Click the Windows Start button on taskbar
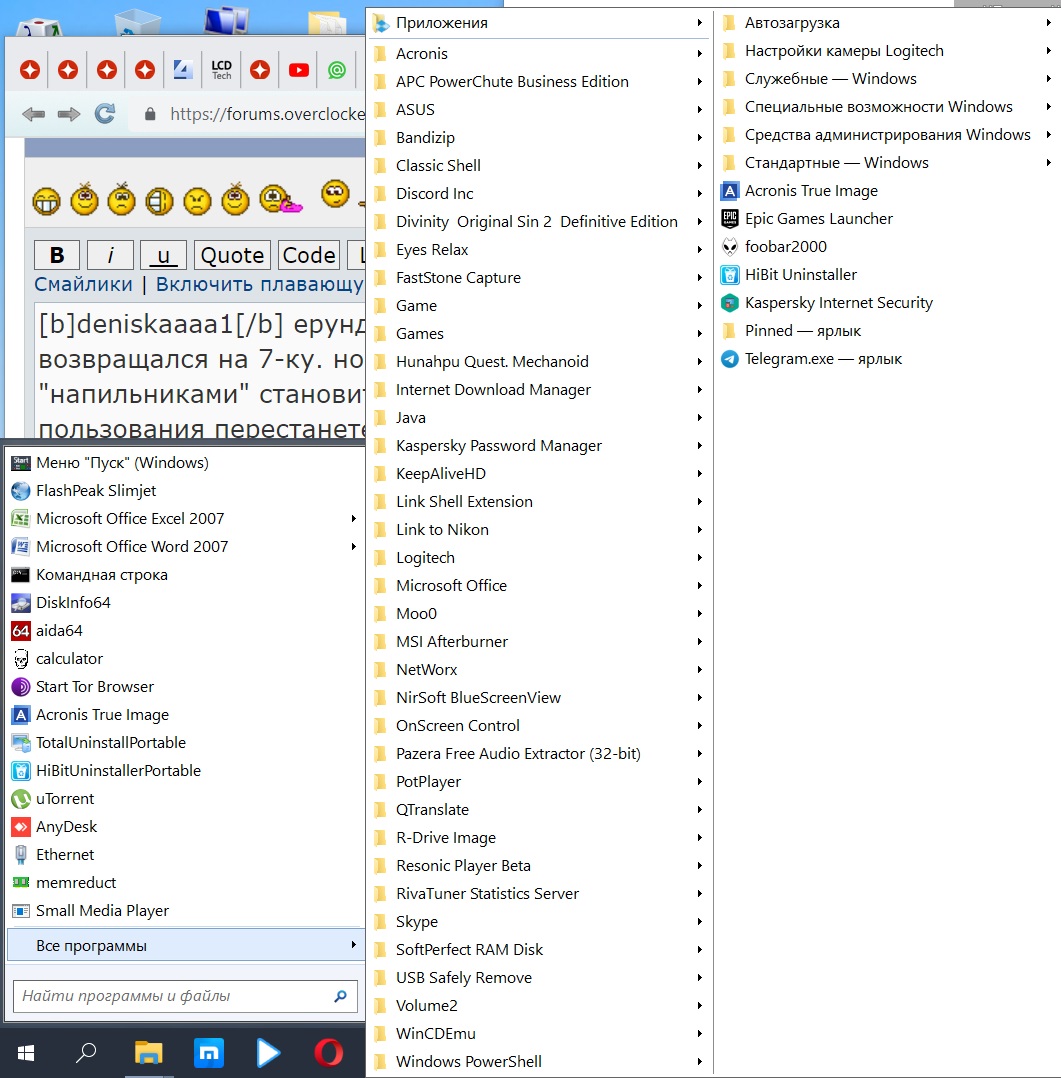The image size is (1061, 1078). coord(25,1053)
